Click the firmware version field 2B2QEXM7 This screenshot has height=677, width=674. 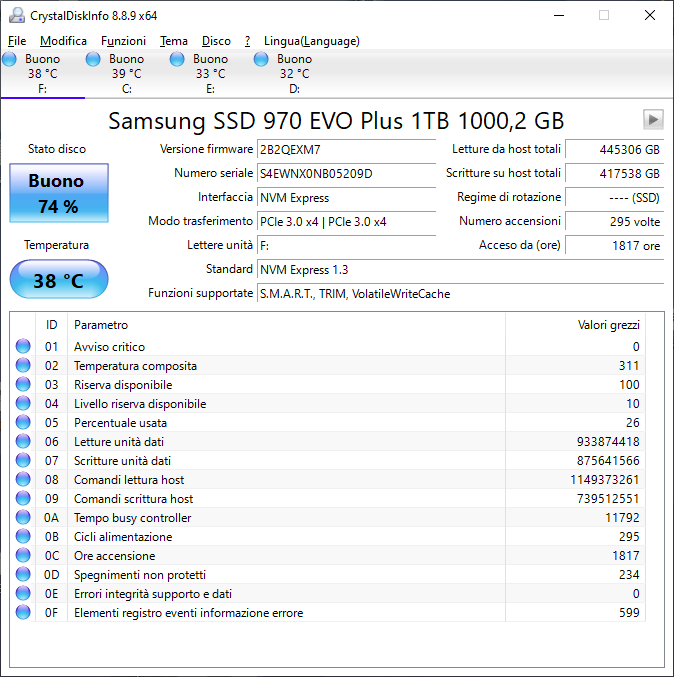coord(346,150)
